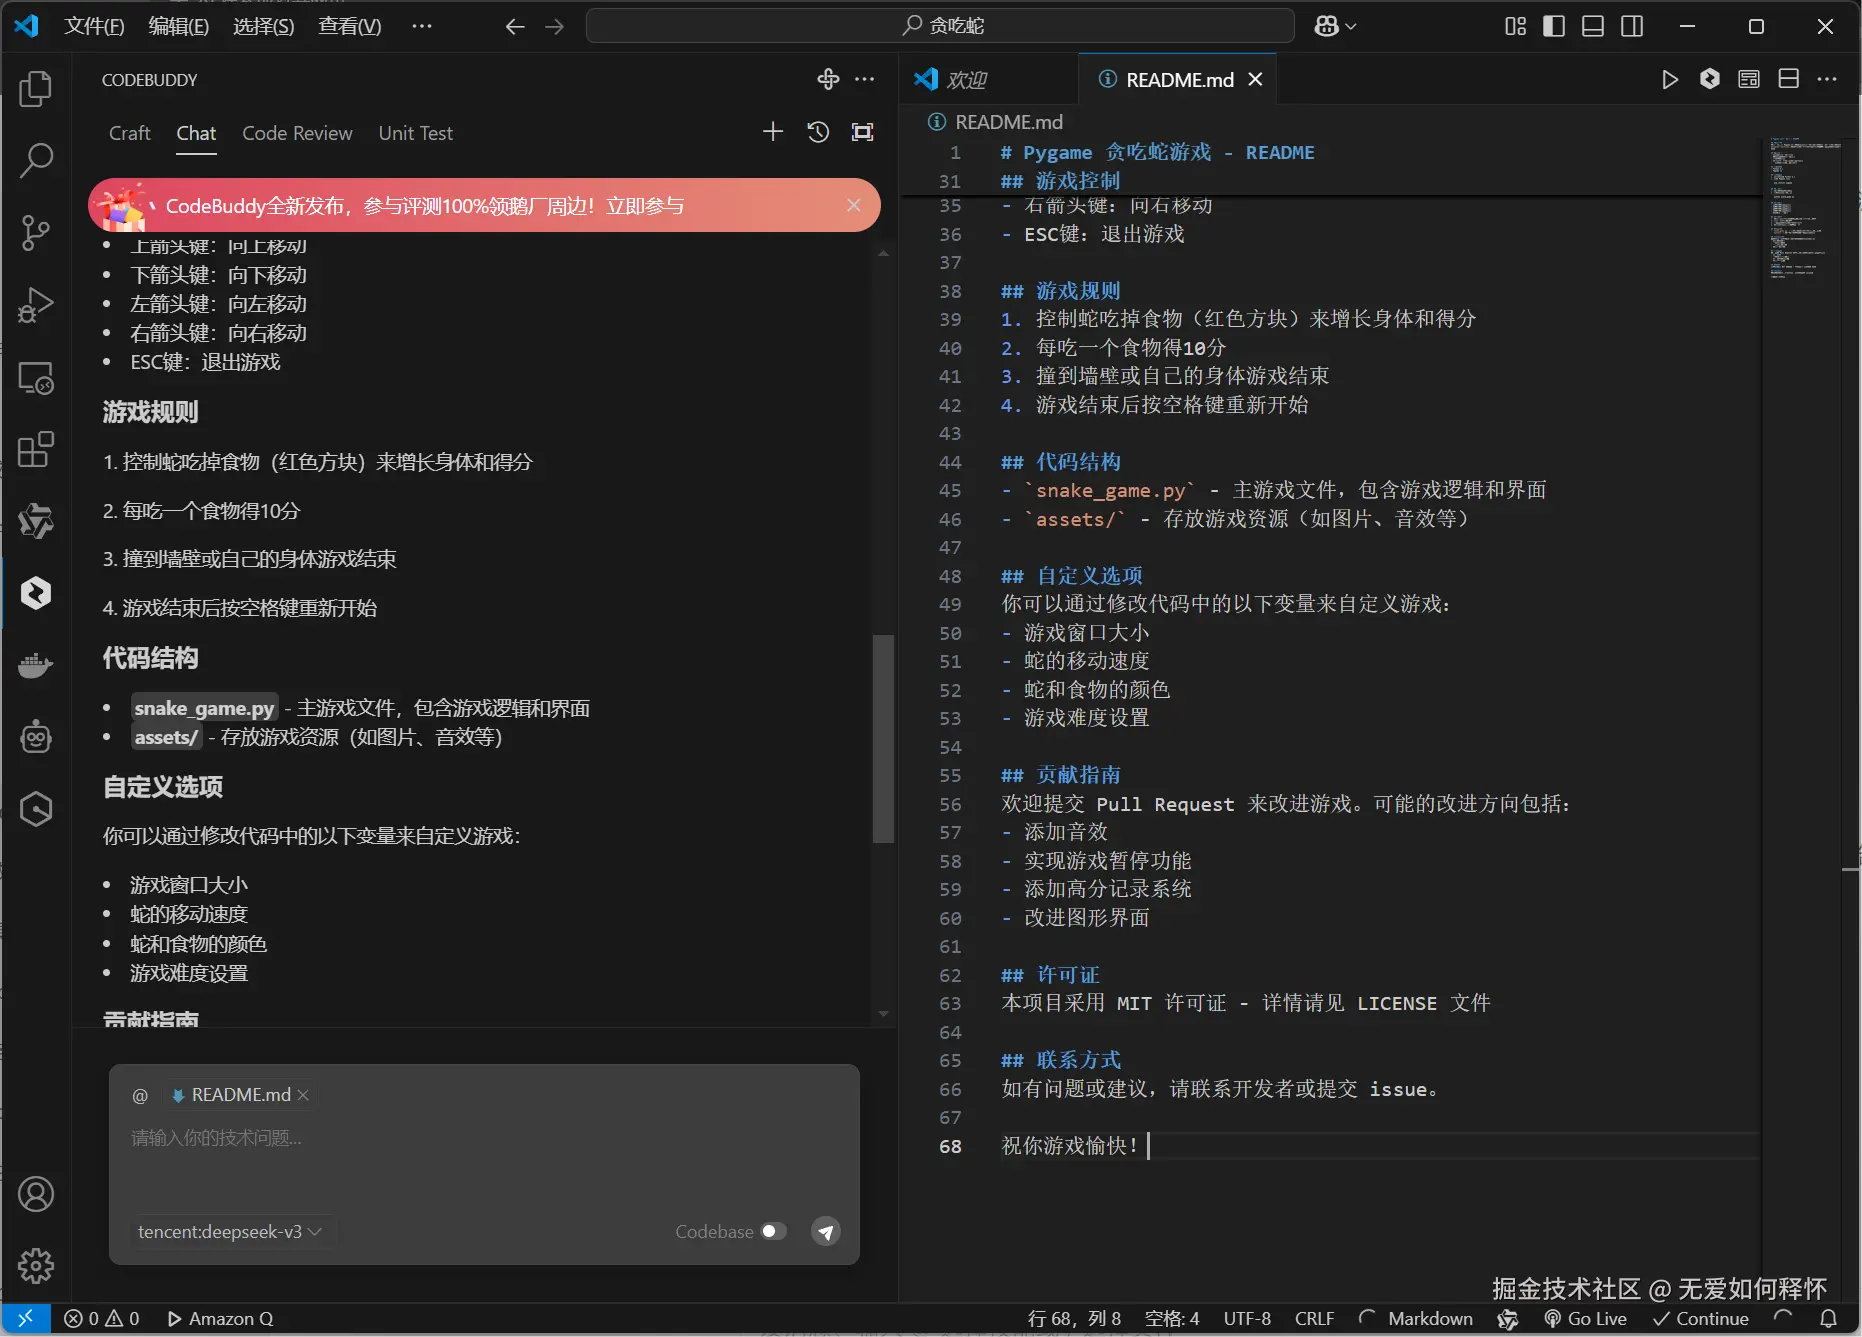Screen dimensions: 1862x1337
Task: Click Amazon Q in the status bar
Action: (x=220, y=1319)
